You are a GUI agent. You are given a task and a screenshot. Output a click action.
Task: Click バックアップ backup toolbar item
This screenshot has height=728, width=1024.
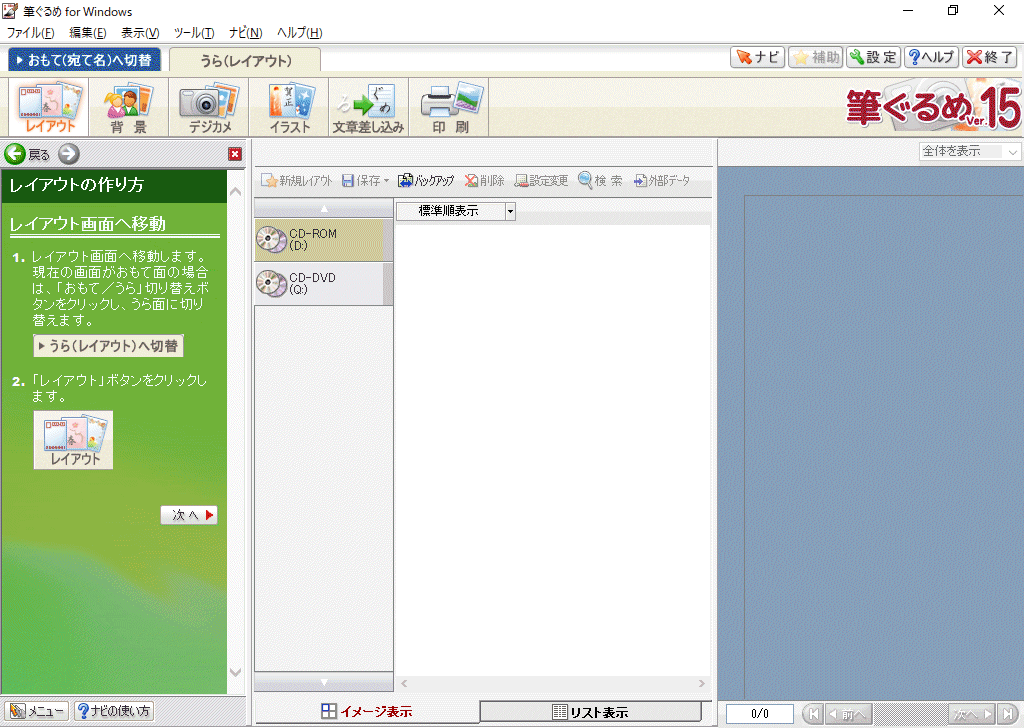[426, 181]
